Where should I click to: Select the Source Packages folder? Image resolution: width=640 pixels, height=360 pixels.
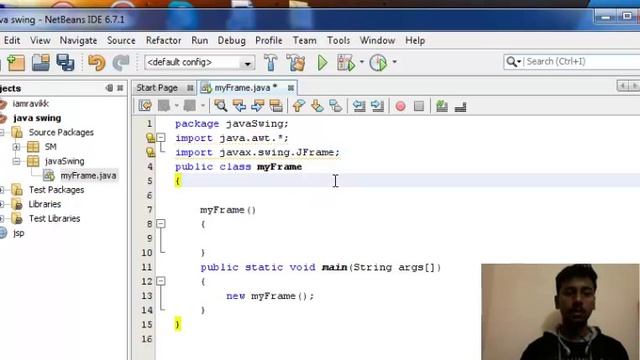[x=61, y=132]
